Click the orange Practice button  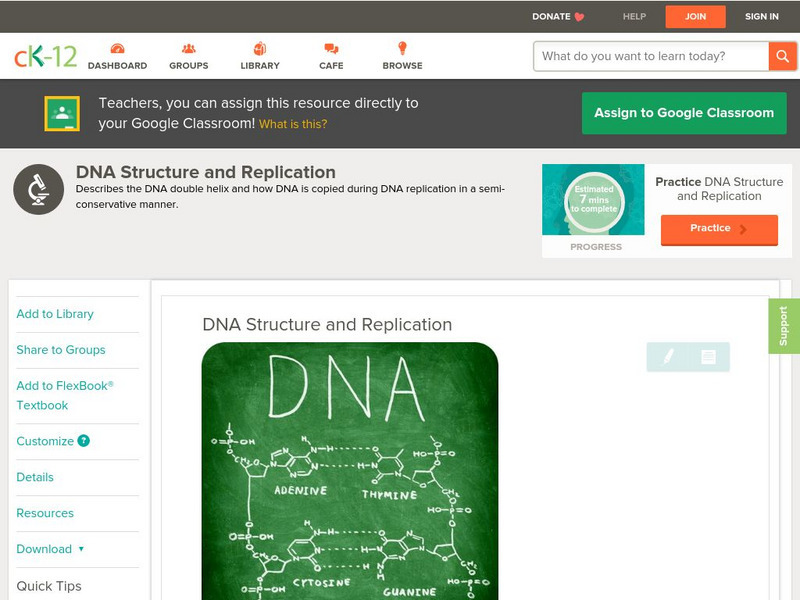pos(718,229)
